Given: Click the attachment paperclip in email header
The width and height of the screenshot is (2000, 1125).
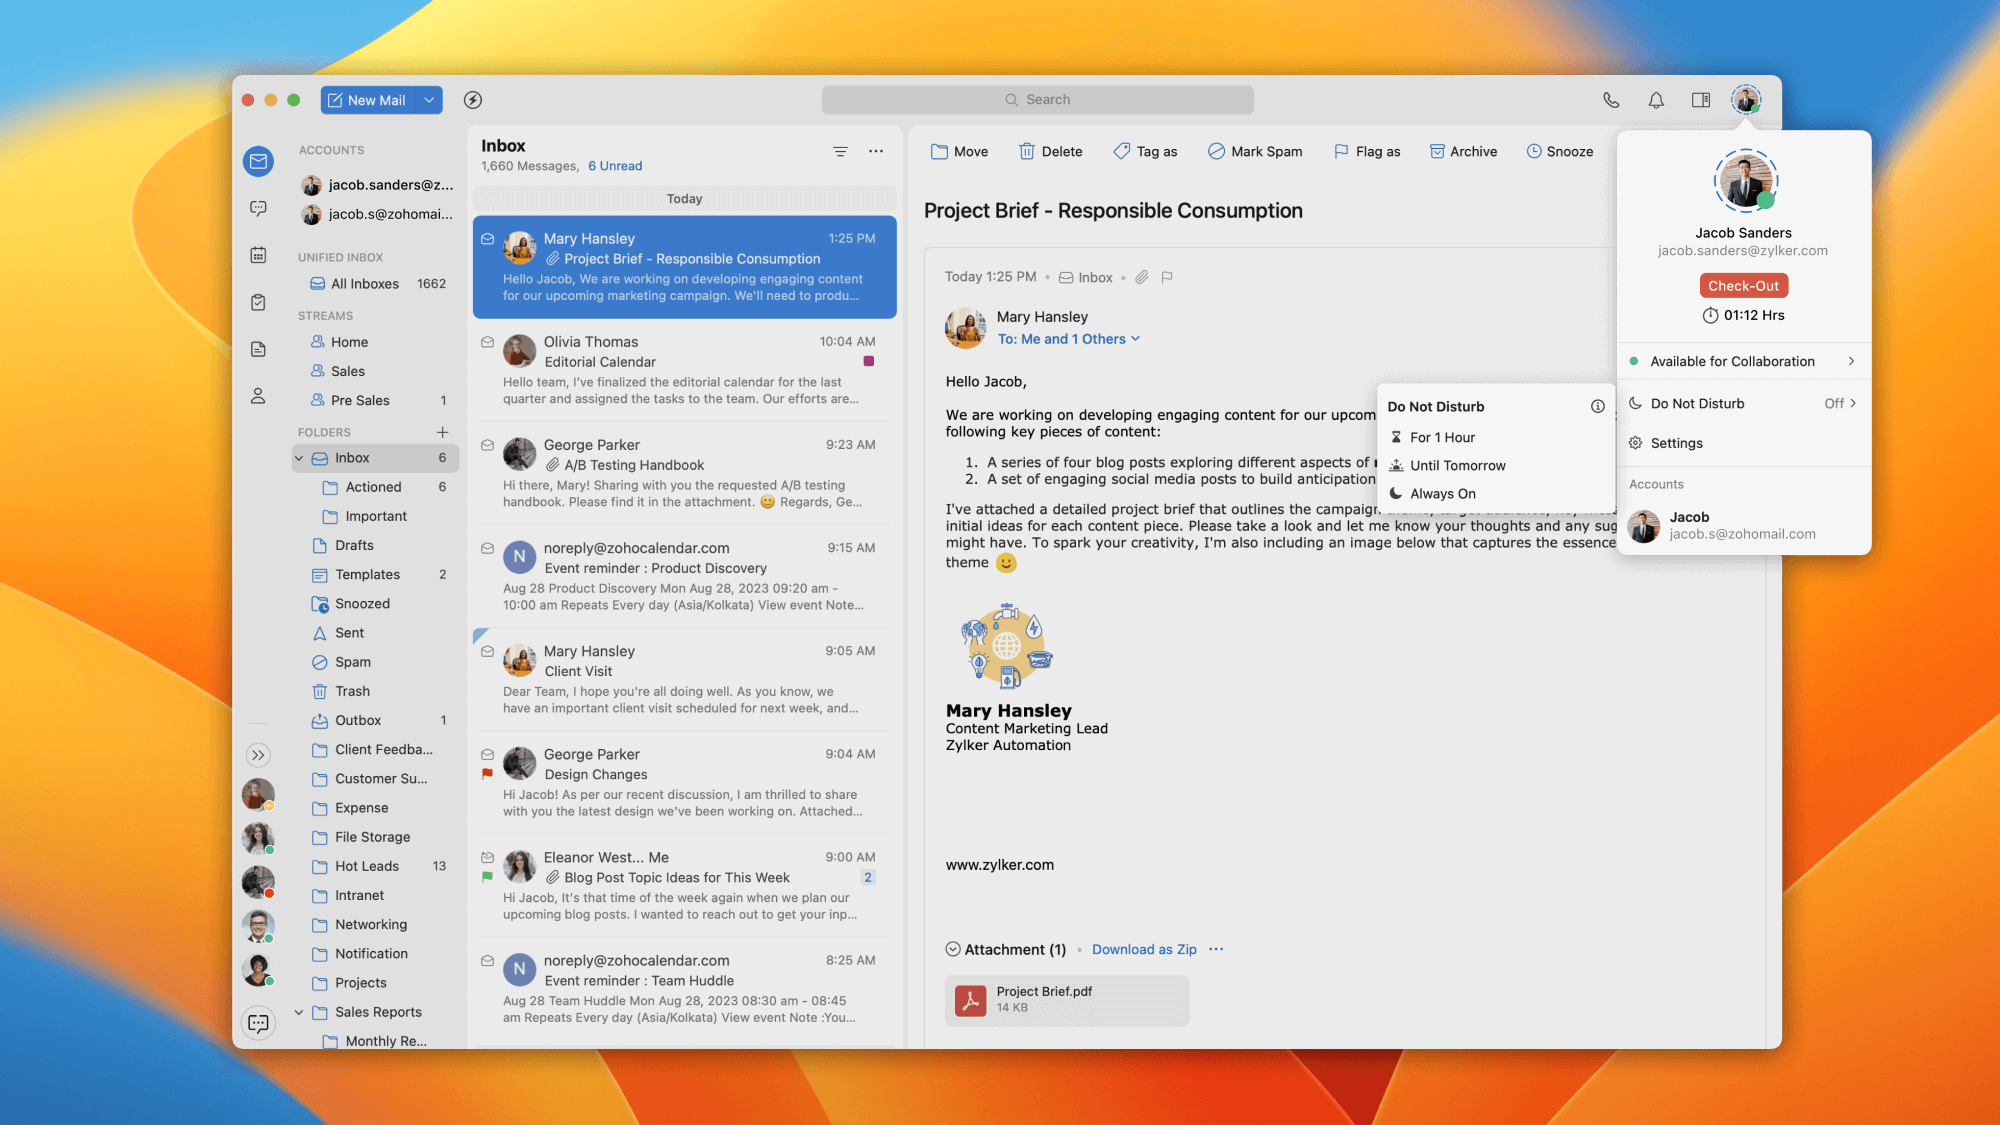Looking at the screenshot, I should 1141,277.
